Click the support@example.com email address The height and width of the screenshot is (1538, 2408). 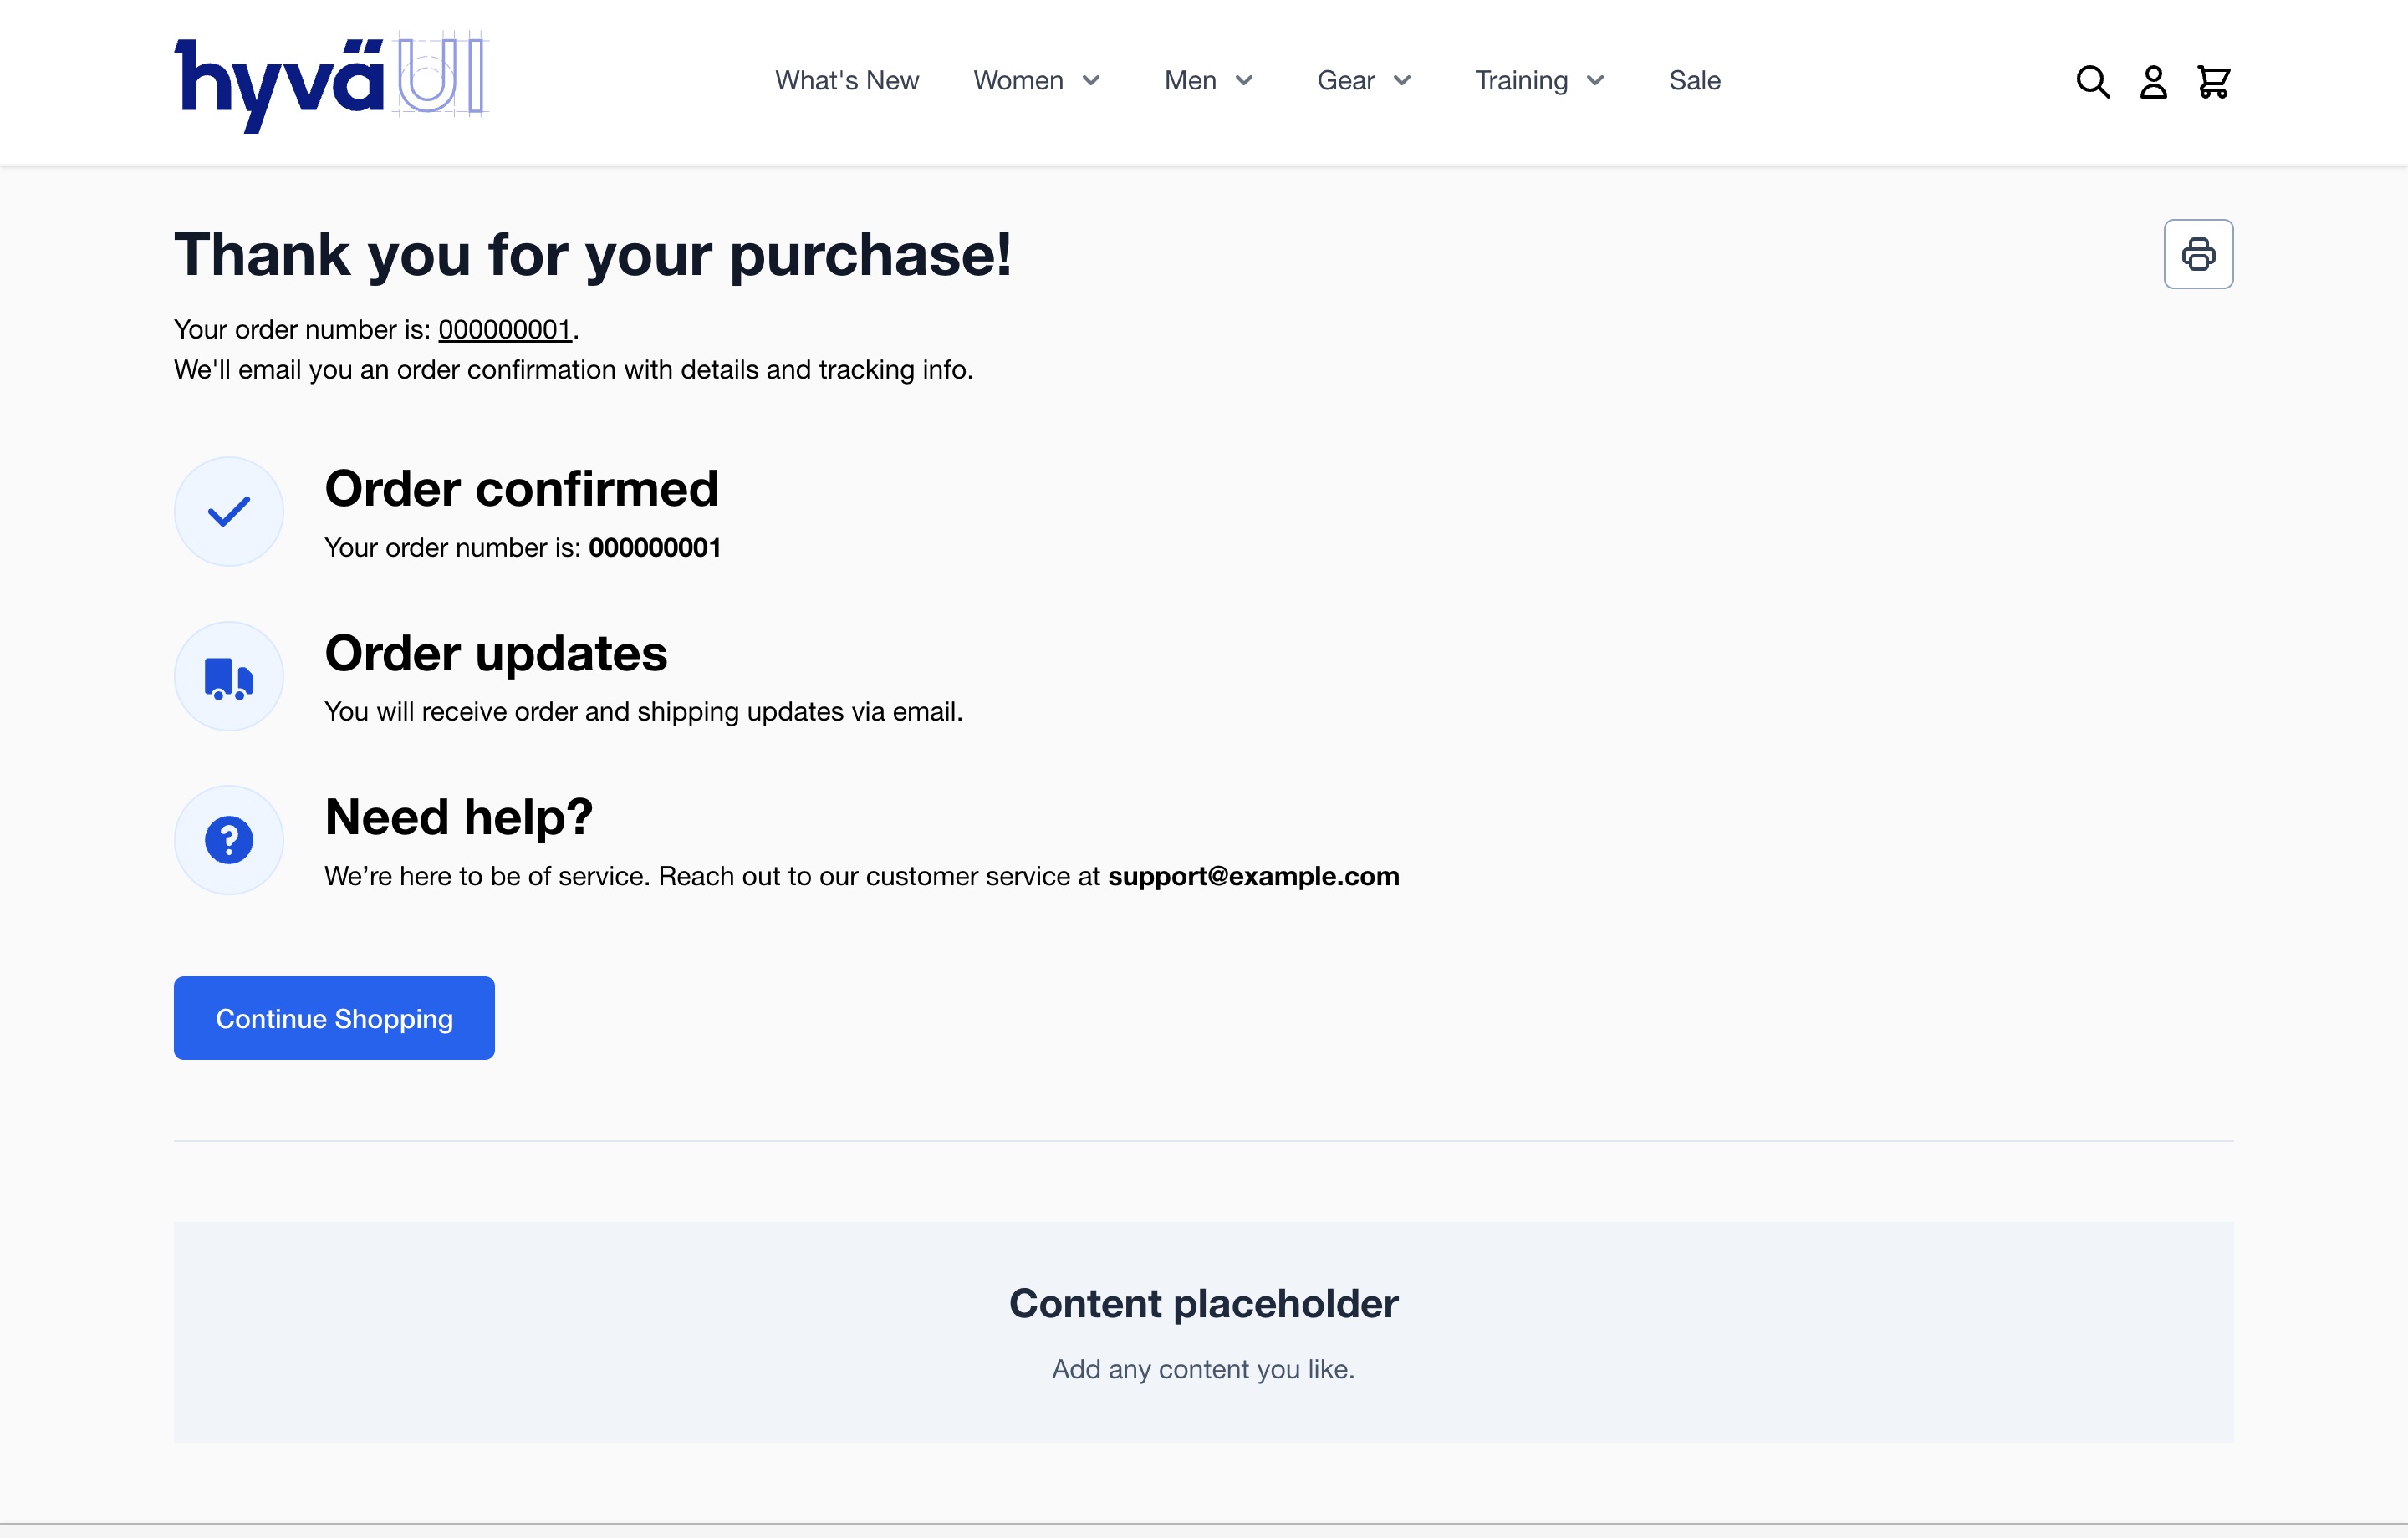click(1253, 876)
